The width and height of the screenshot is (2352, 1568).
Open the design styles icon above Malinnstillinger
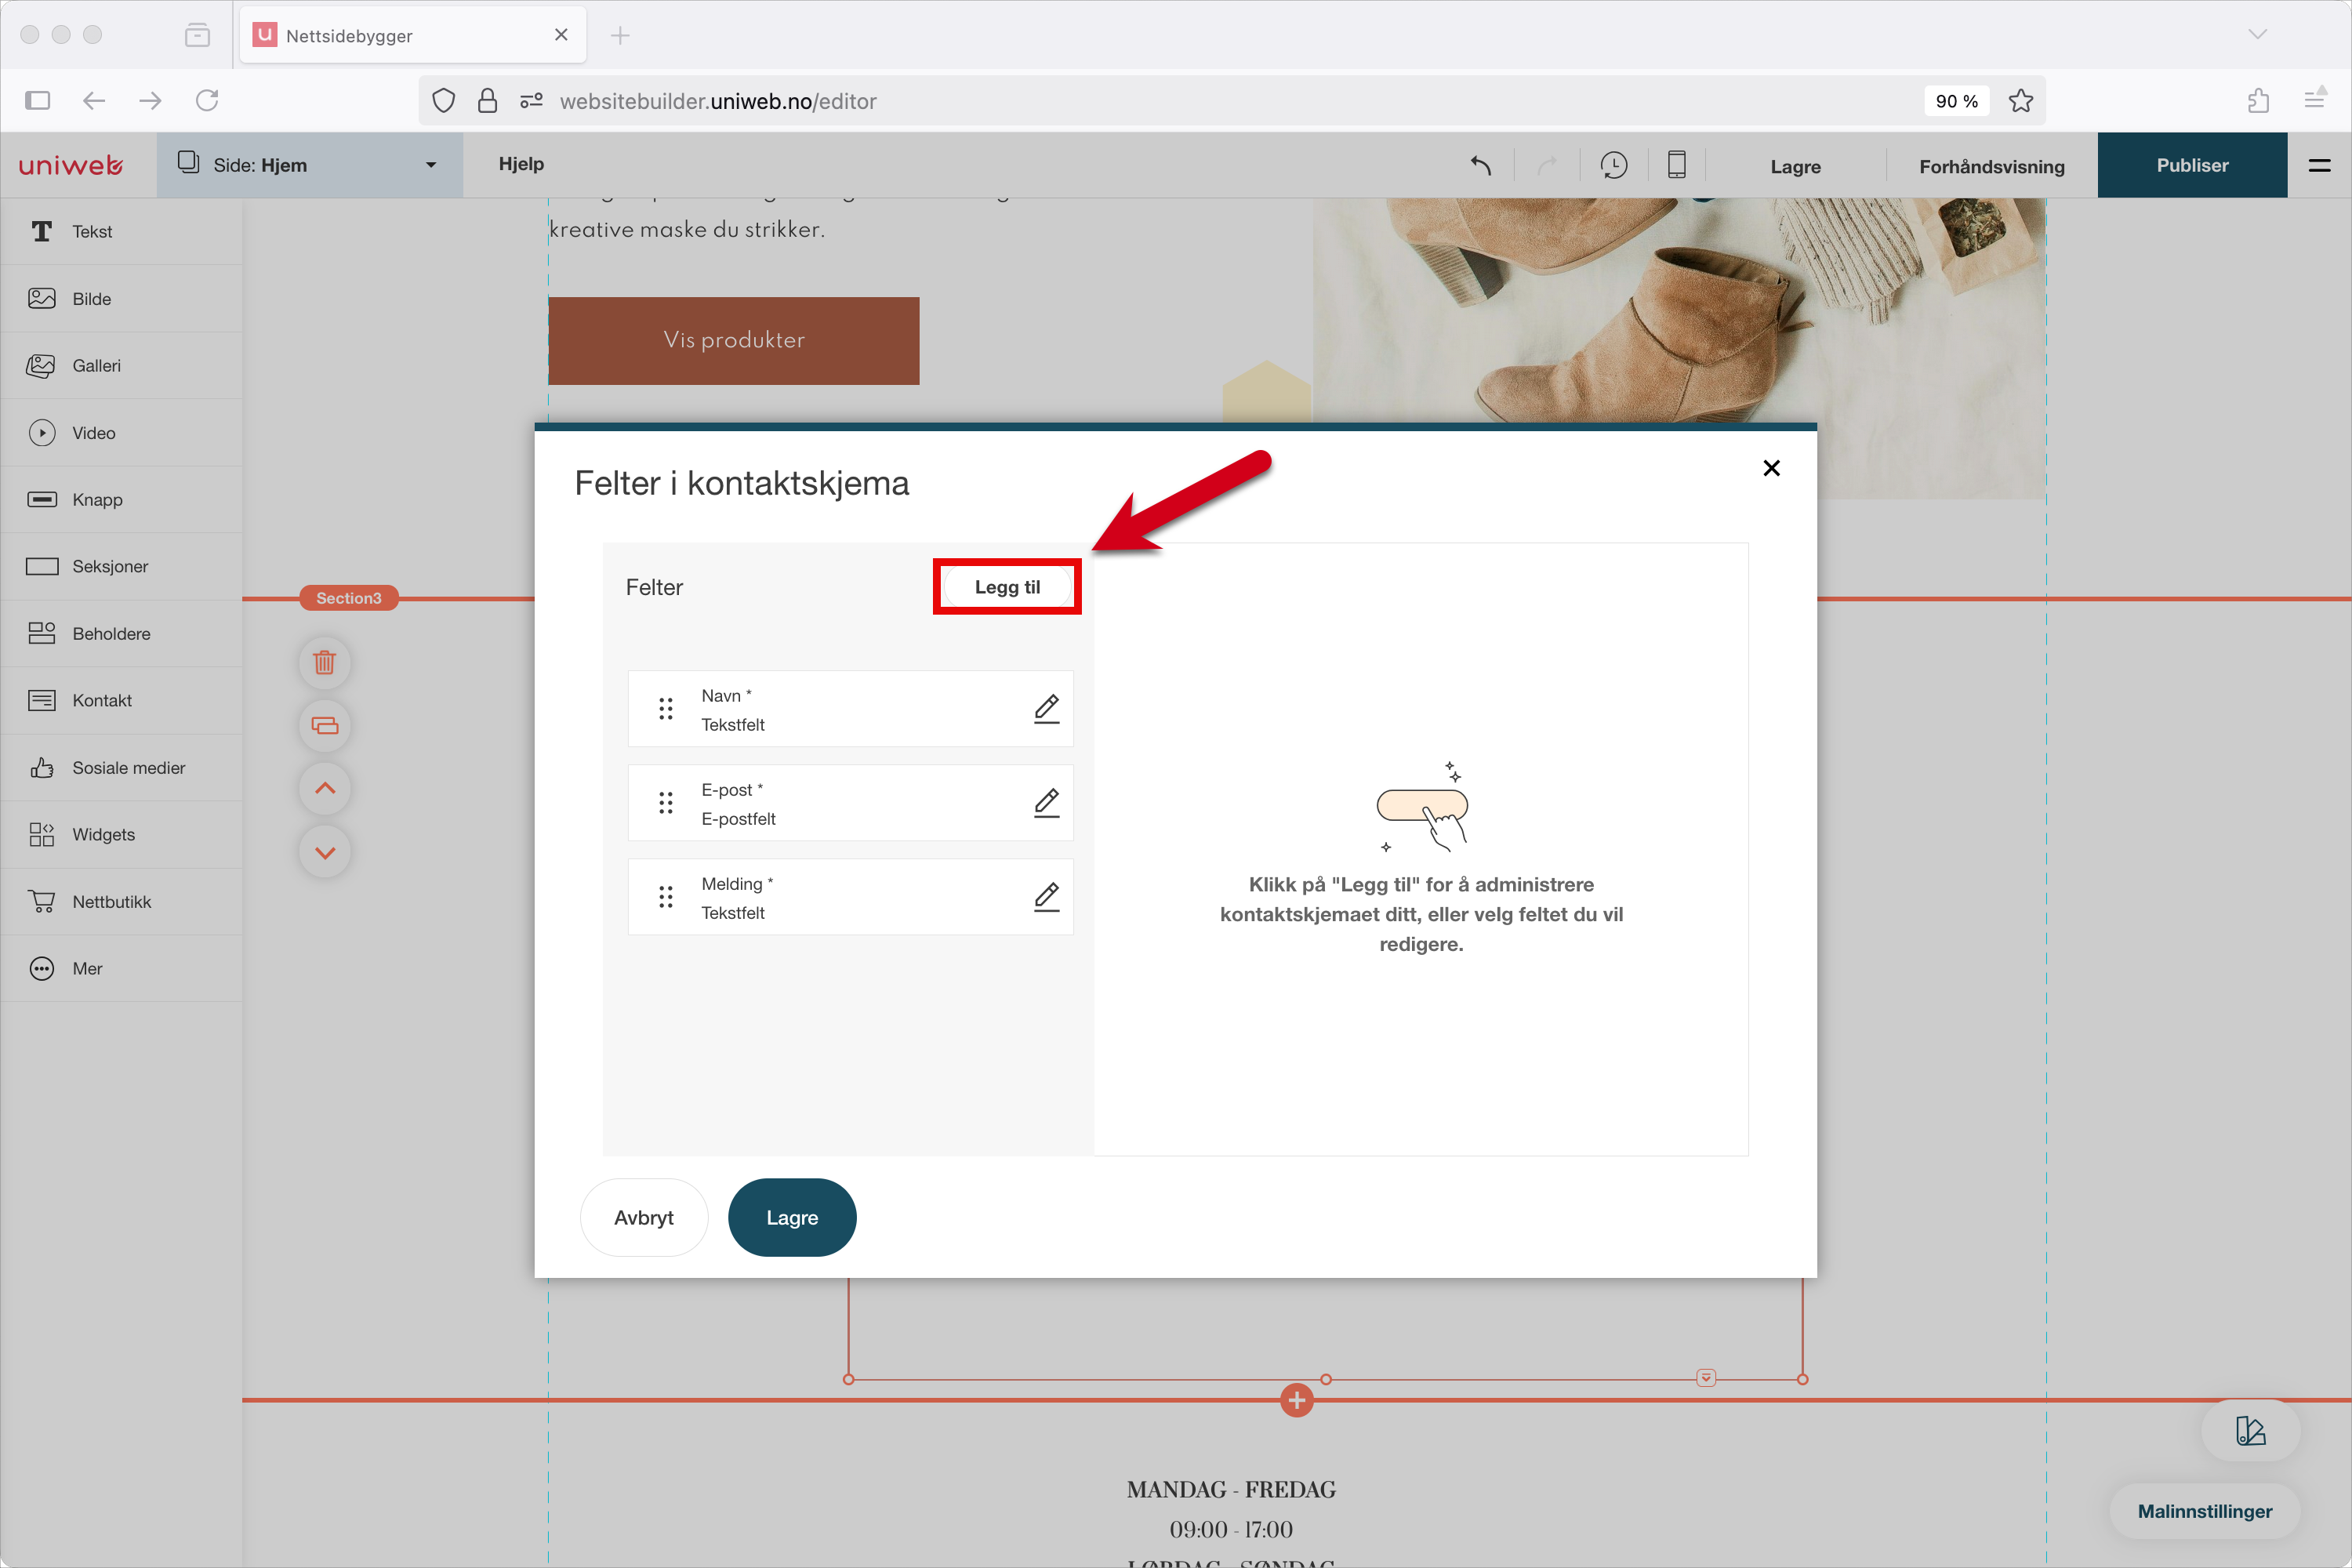click(x=2250, y=1431)
